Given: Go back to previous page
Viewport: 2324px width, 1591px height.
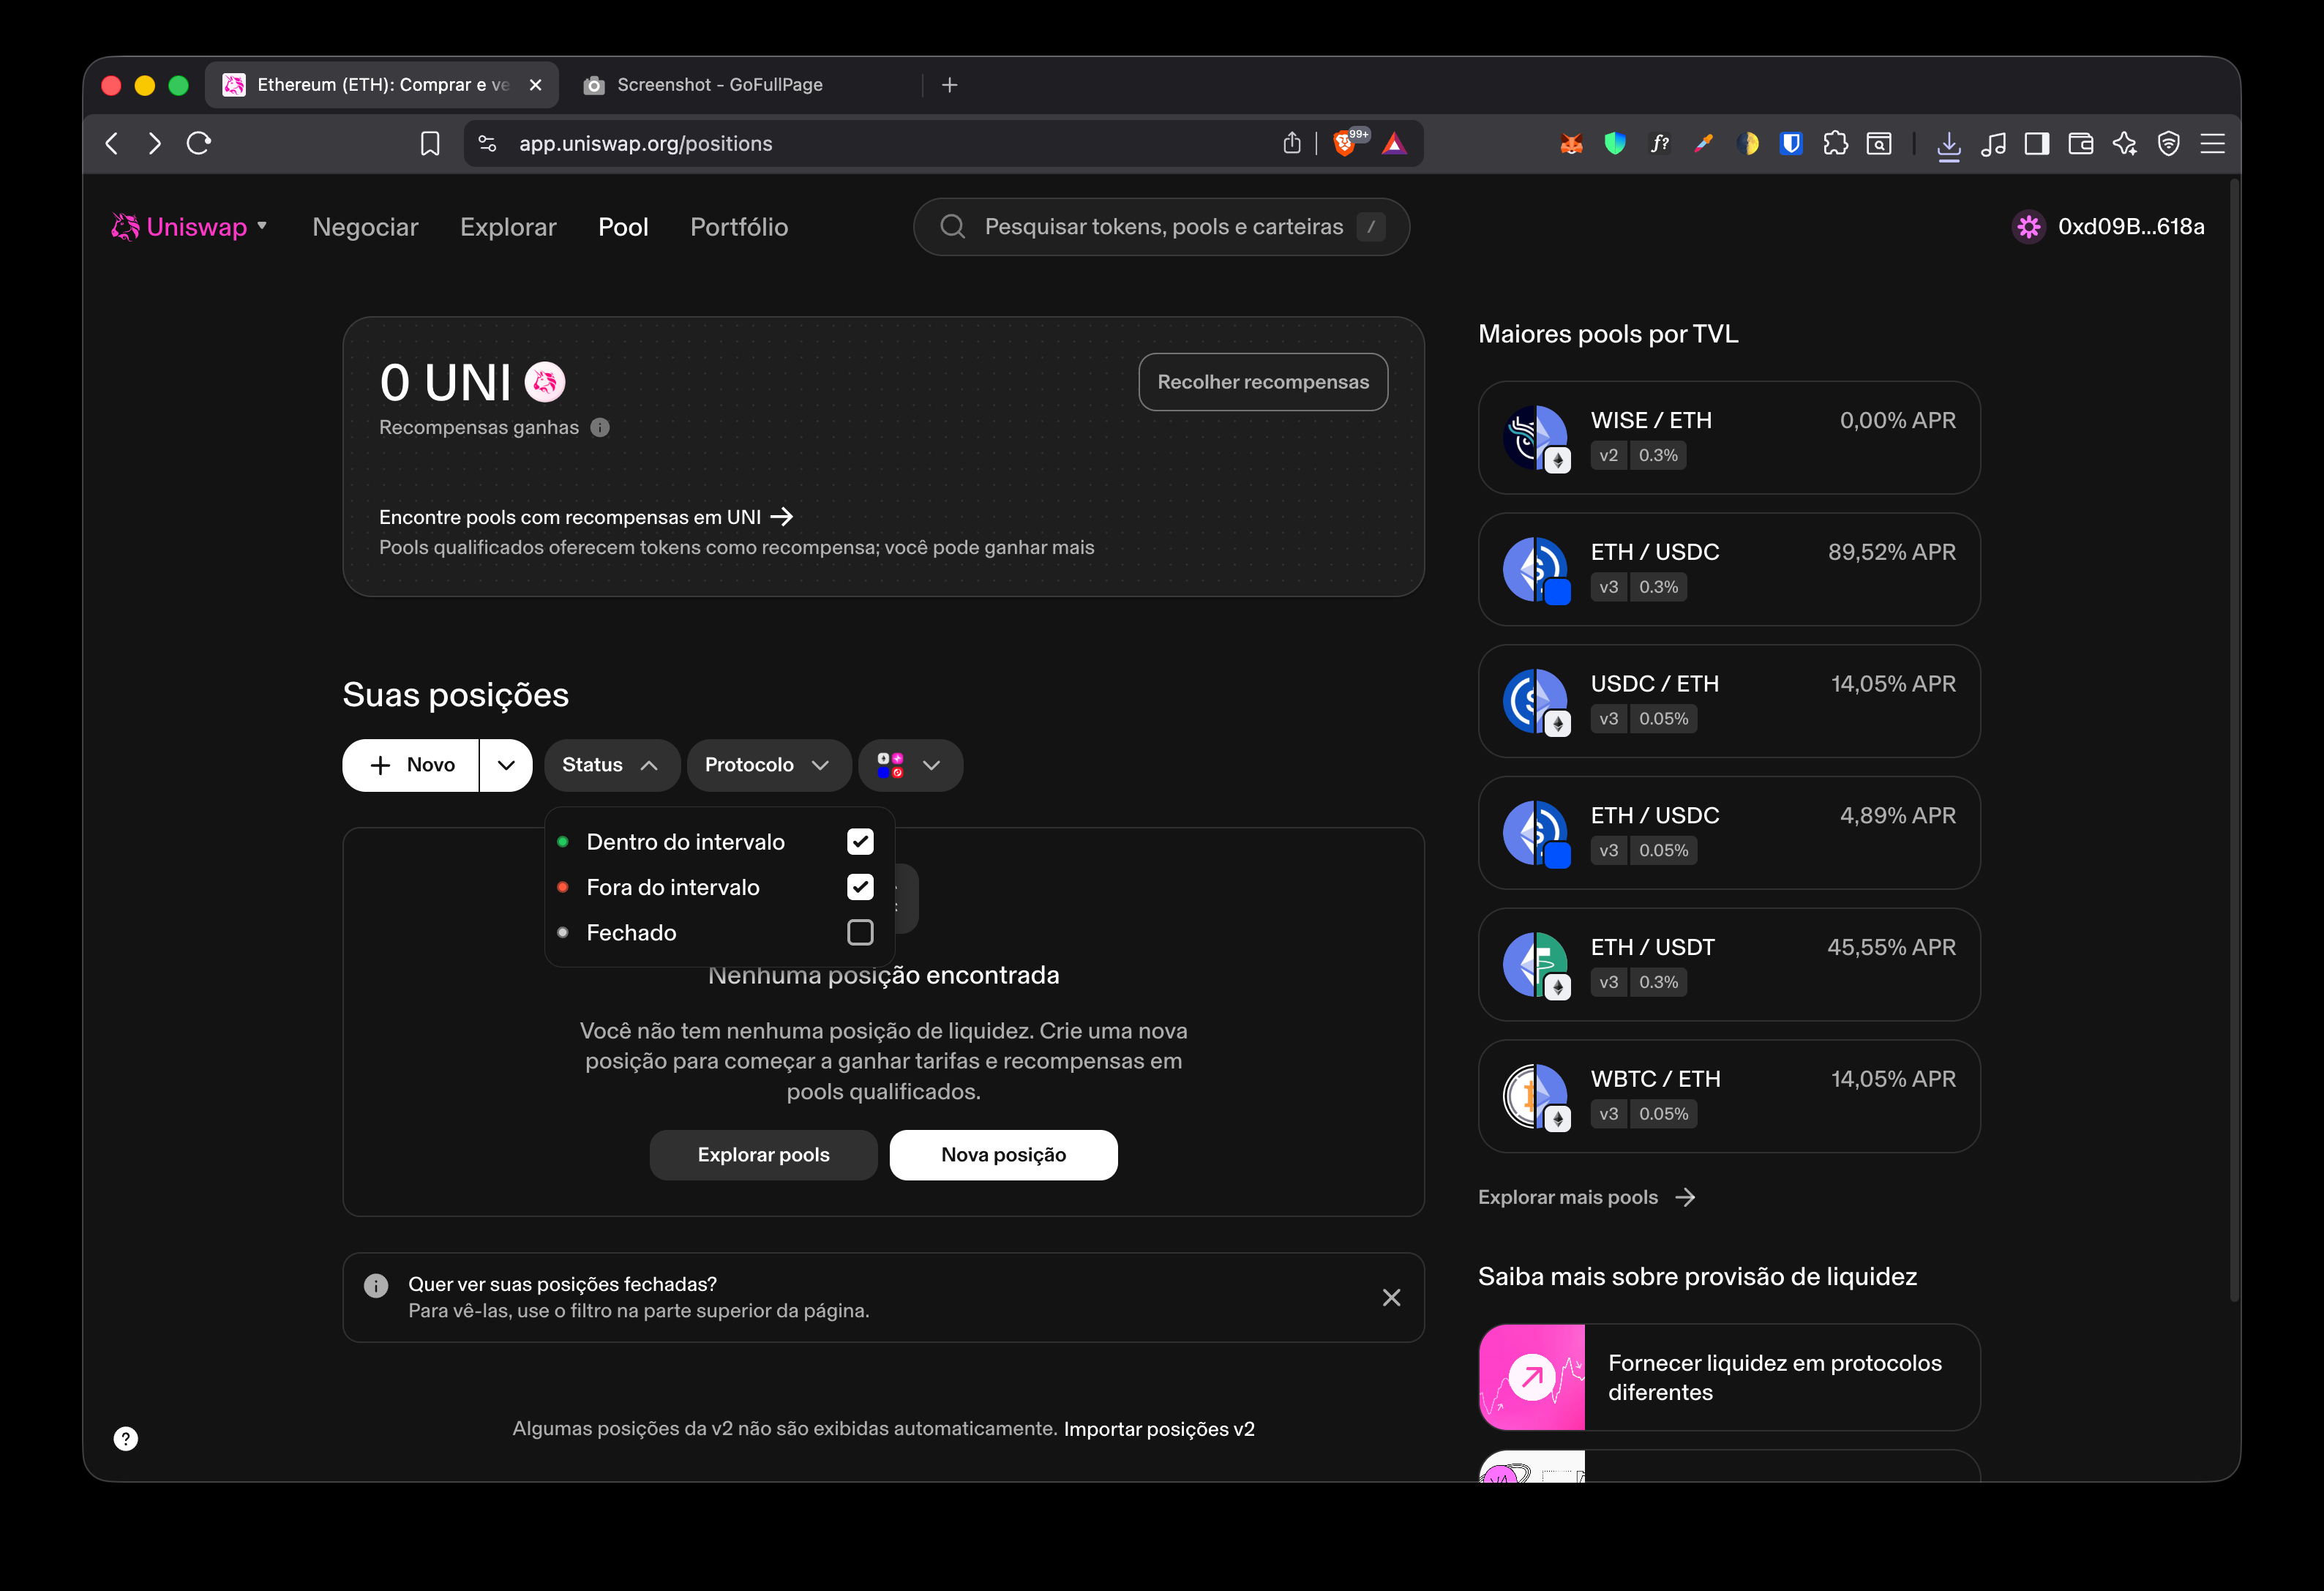Looking at the screenshot, I should point(112,144).
